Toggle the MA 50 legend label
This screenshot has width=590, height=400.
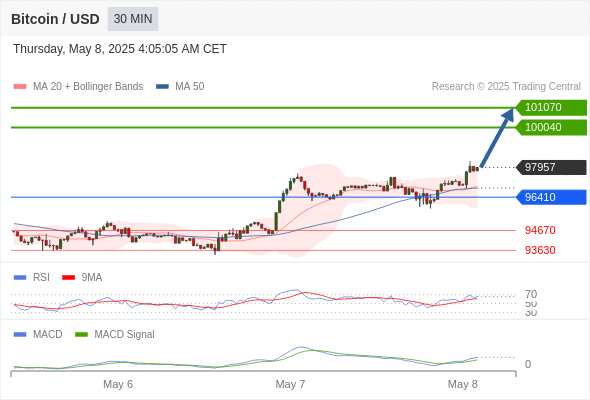click(x=190, y=87)
